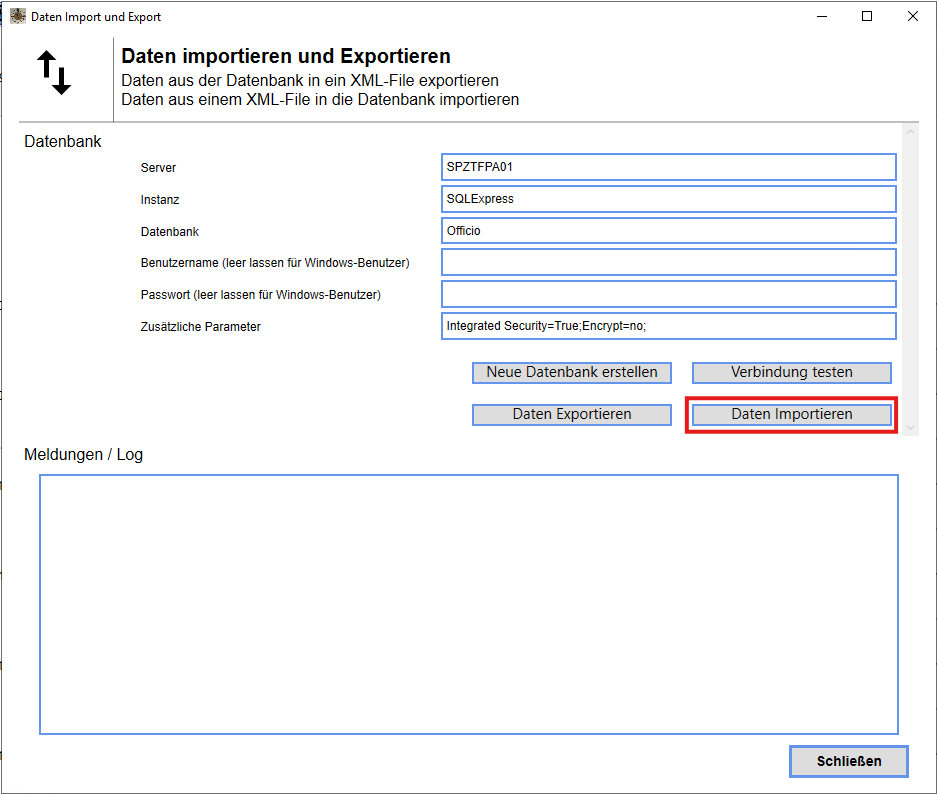Screen dimensions: 937x794
Task: Click into the Server input field
Action: pyautogui.click(x=668, y=167)
